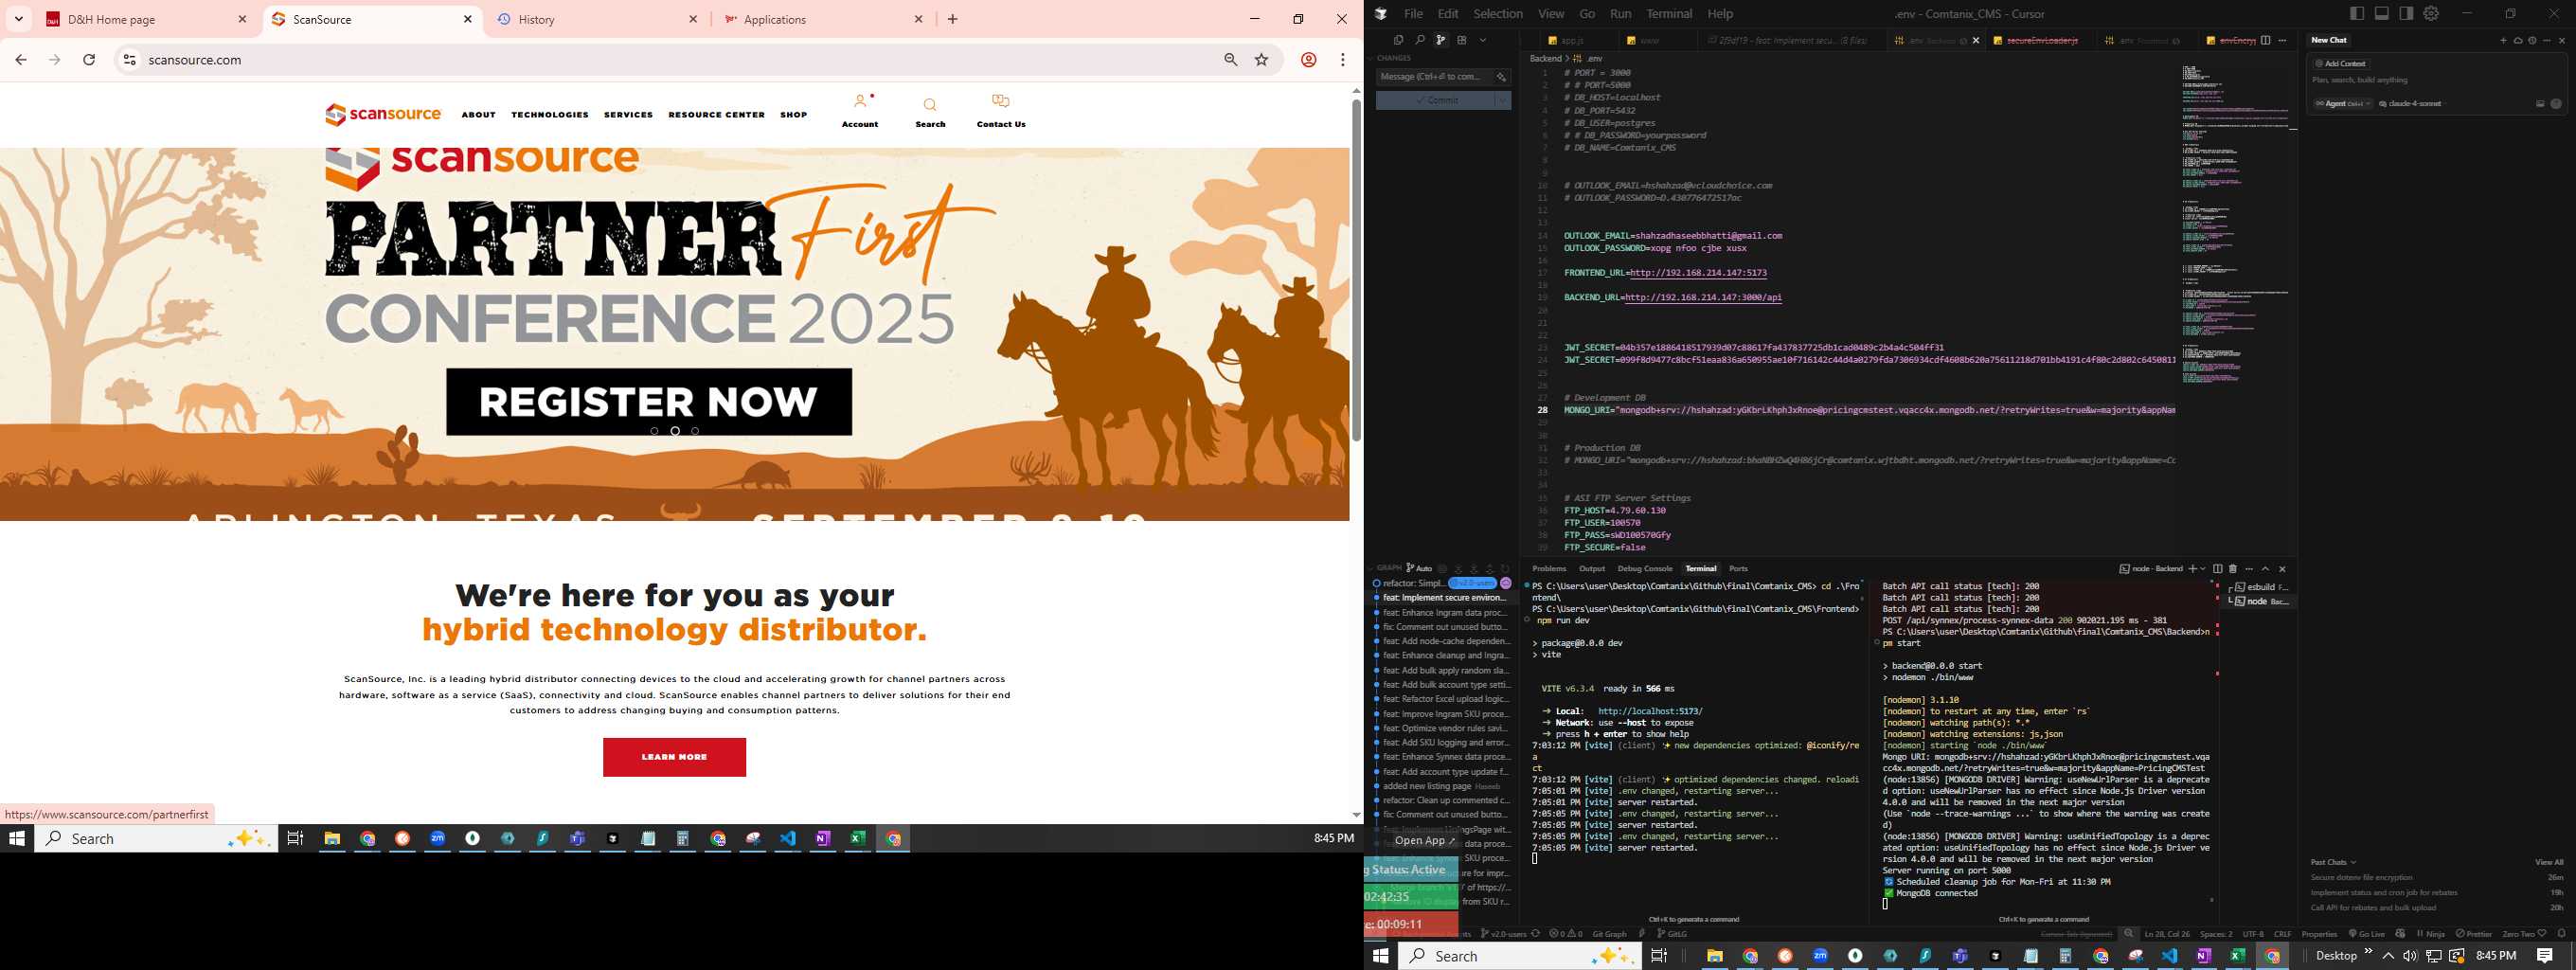This screenshot has height=970, width=2576.
Task: Expand the Past Chats section
Action: click(2333, 862)
